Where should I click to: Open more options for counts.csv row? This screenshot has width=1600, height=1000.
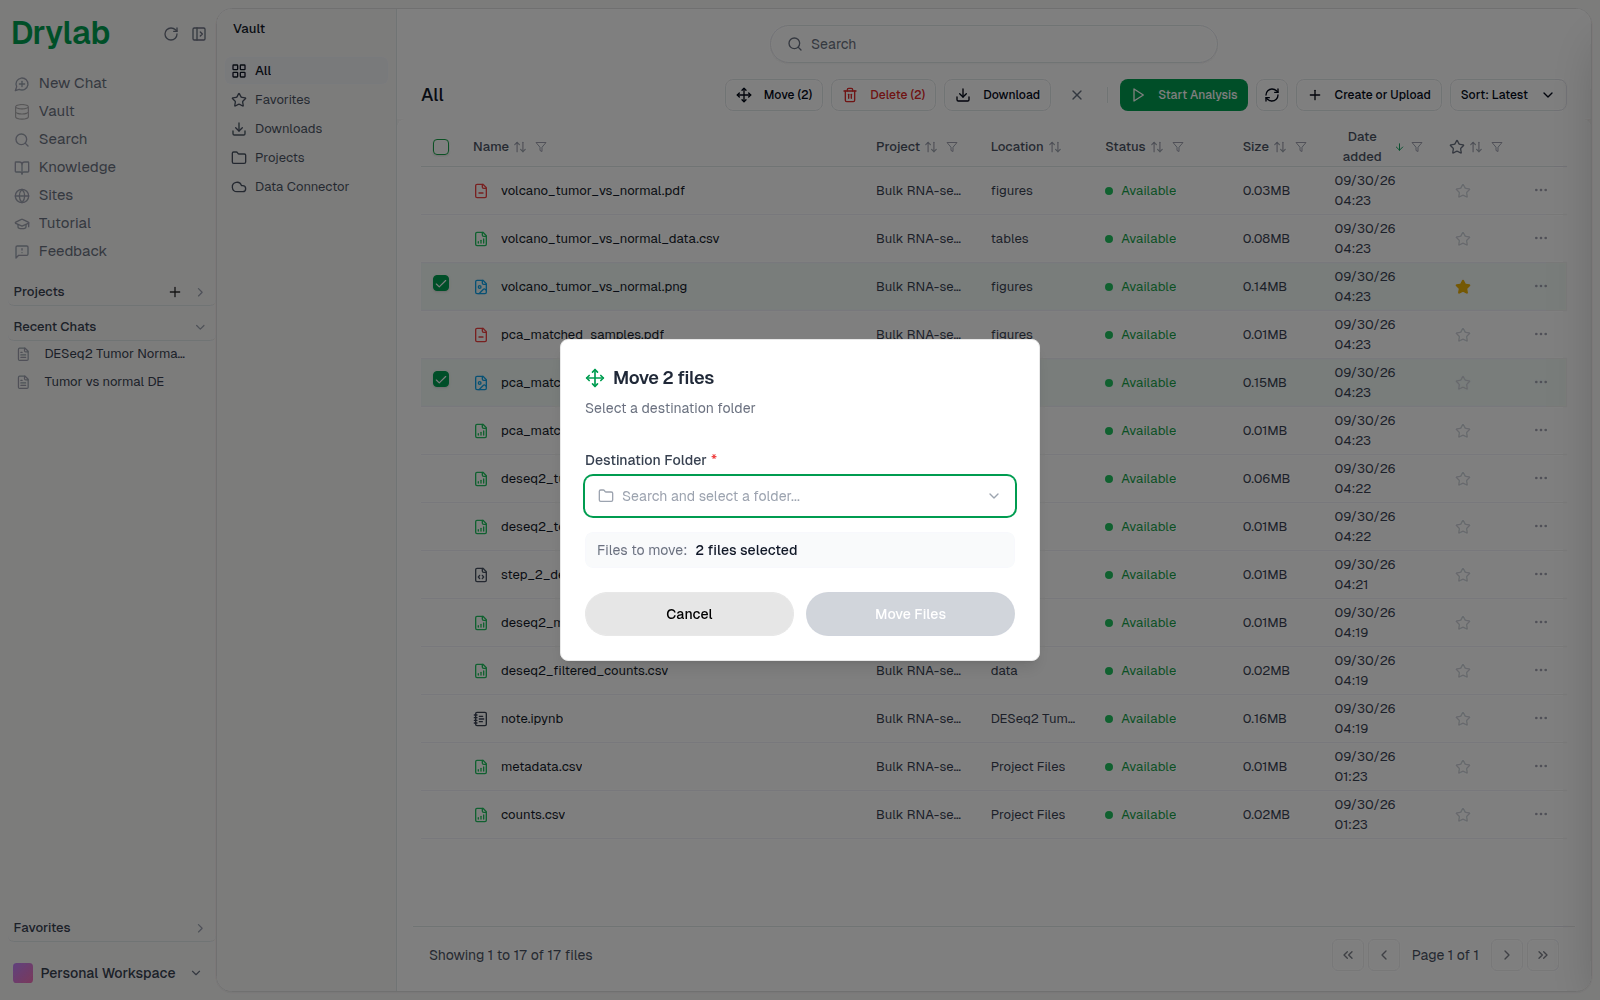click(x=1541, y=814)
